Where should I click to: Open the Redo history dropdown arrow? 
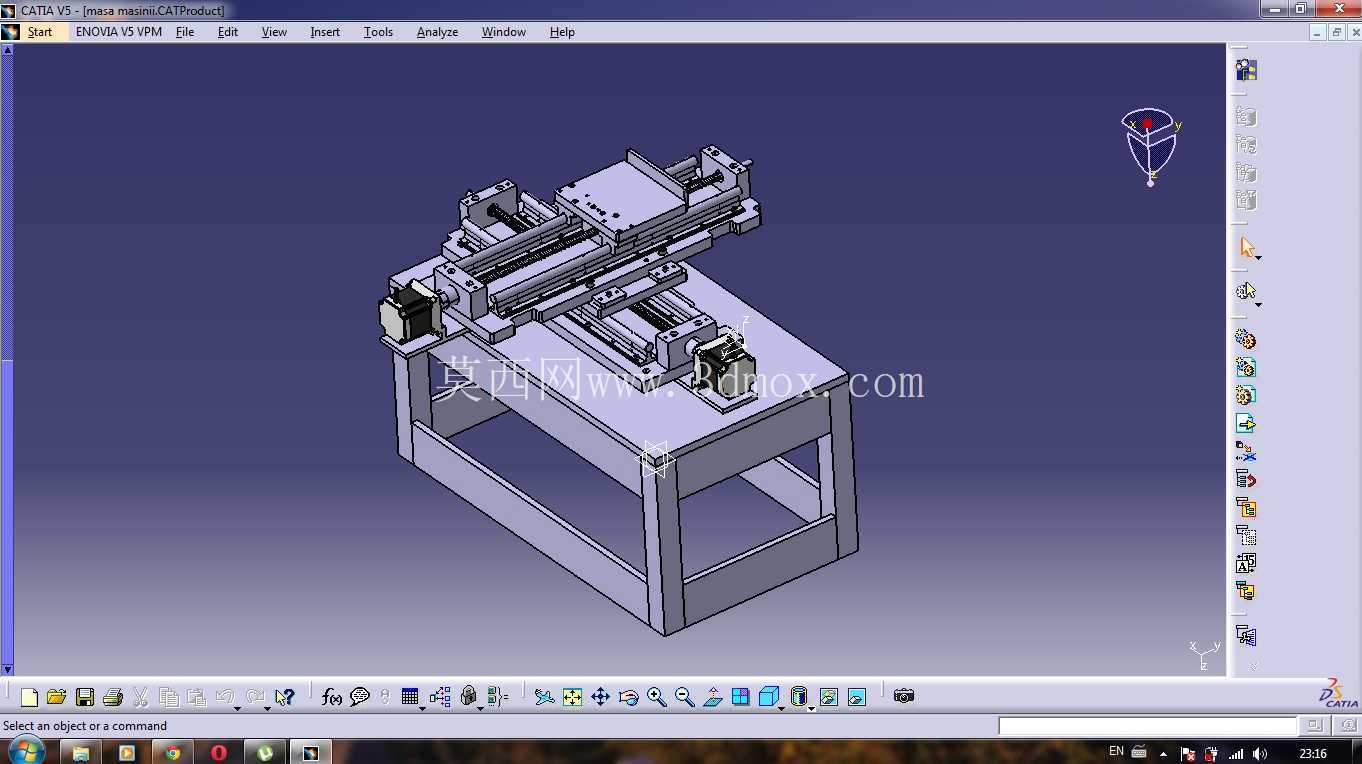pyautogui.click(x=267, y=708)
